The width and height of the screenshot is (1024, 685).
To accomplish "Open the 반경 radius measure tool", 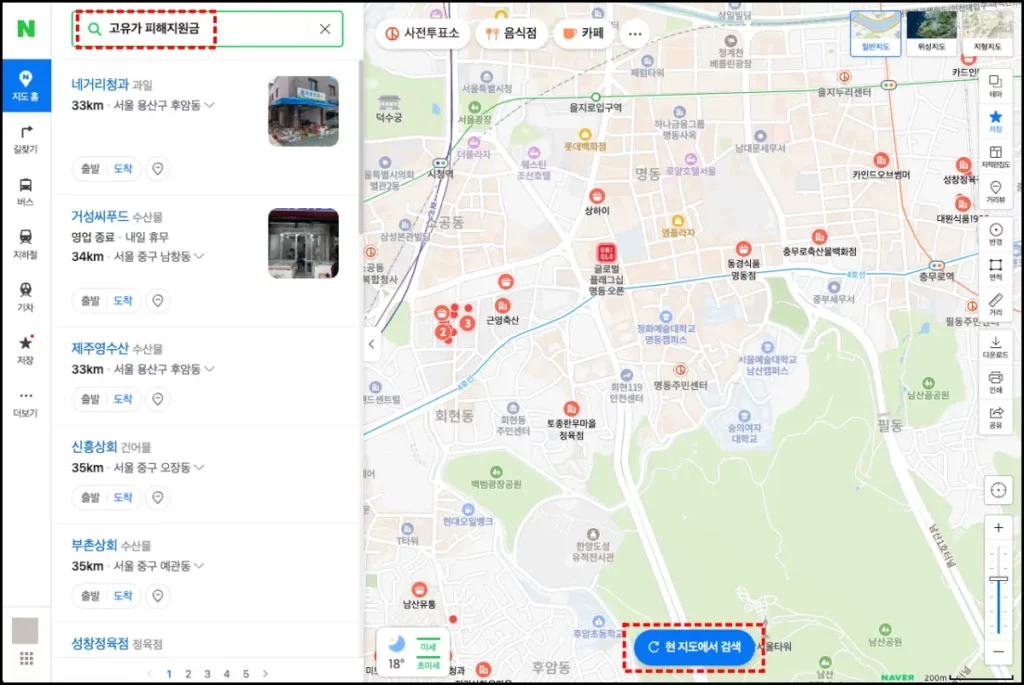I will click(x=995, y=234).
